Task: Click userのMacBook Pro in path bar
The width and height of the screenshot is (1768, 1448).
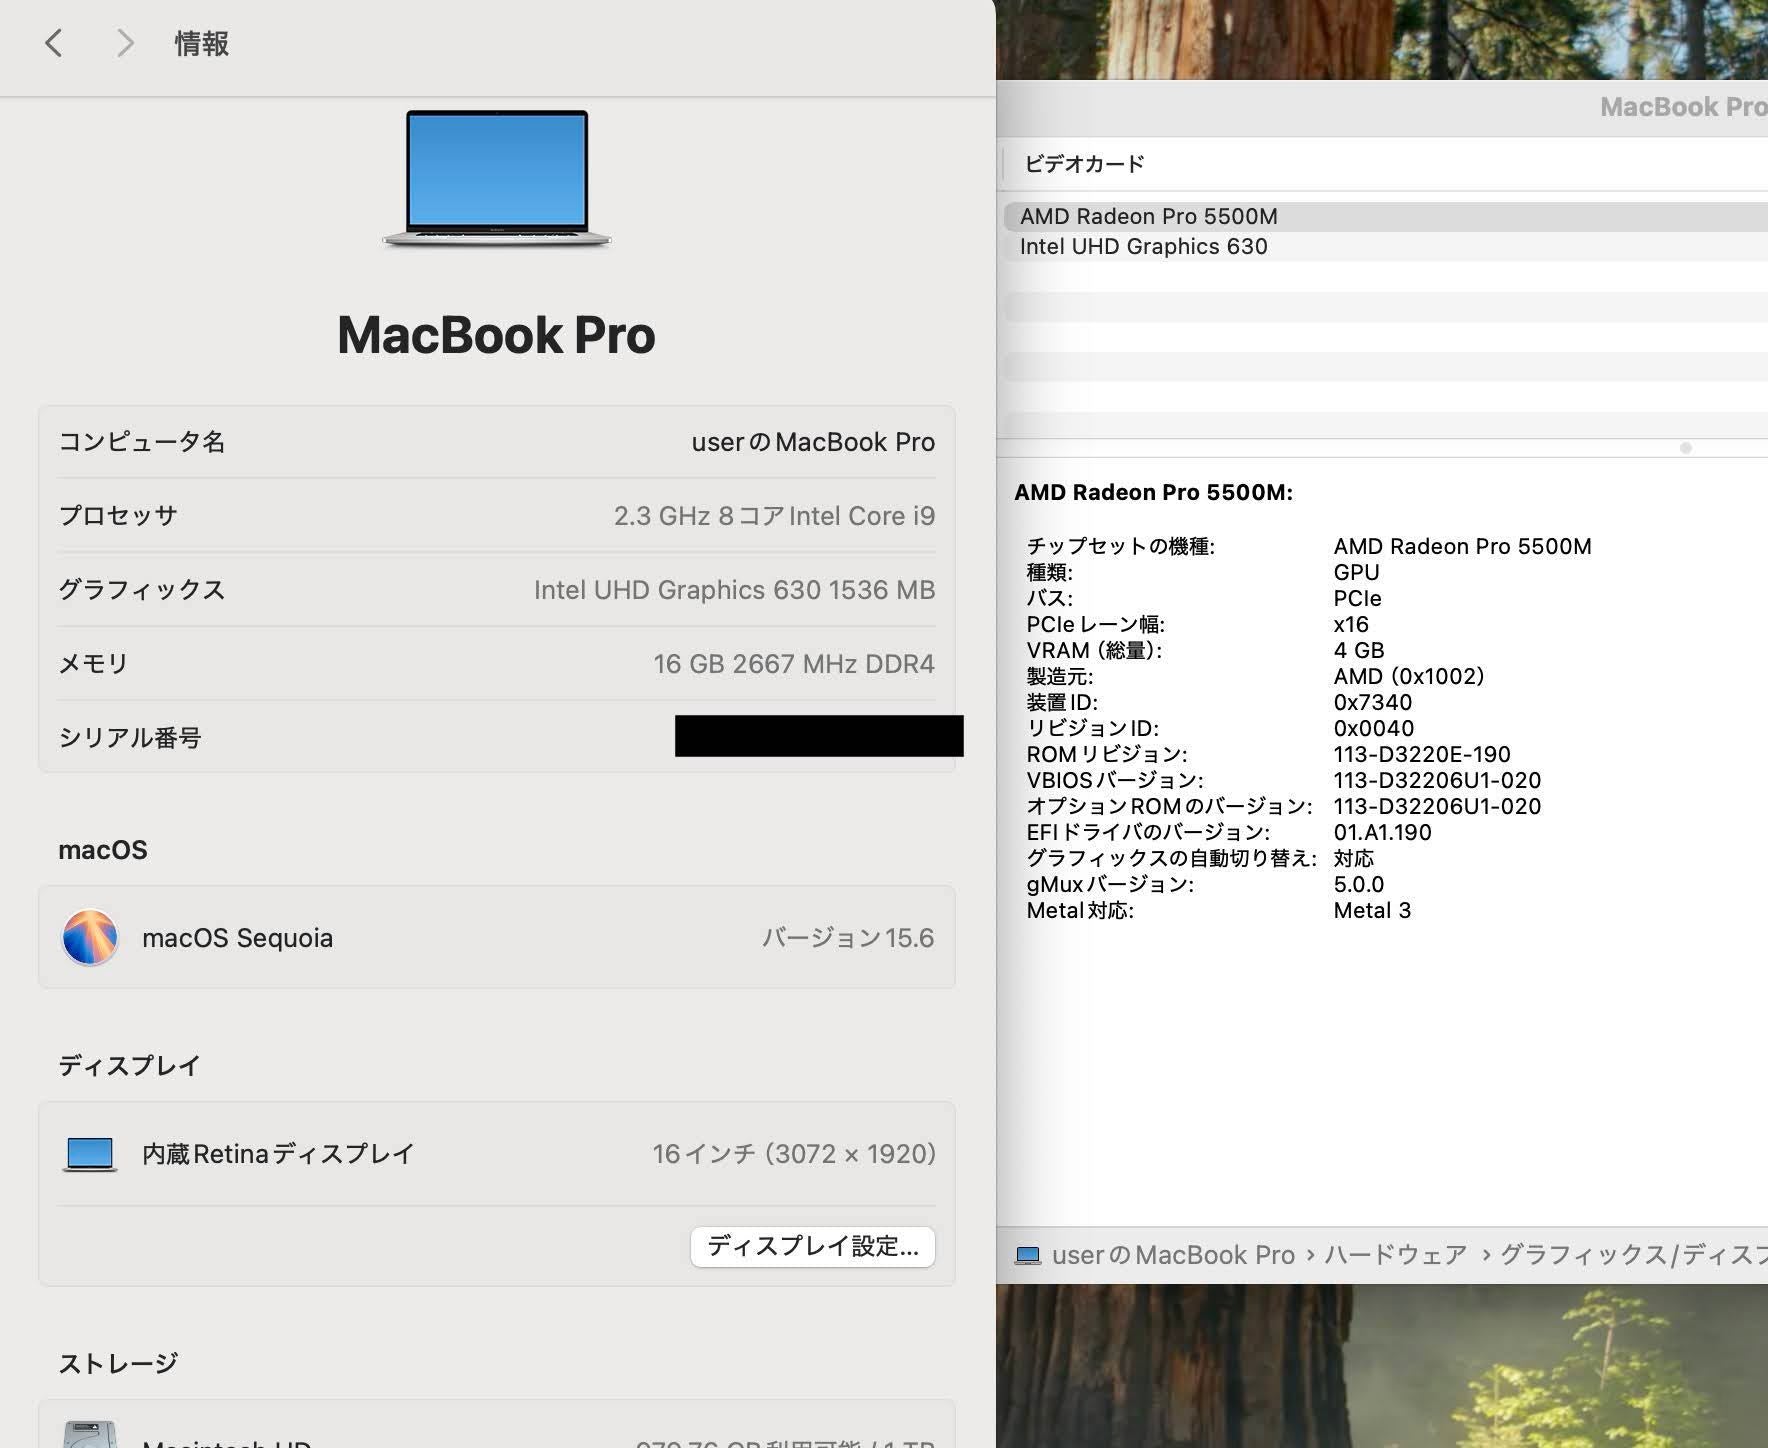Action: [x=1173, y=1255]
